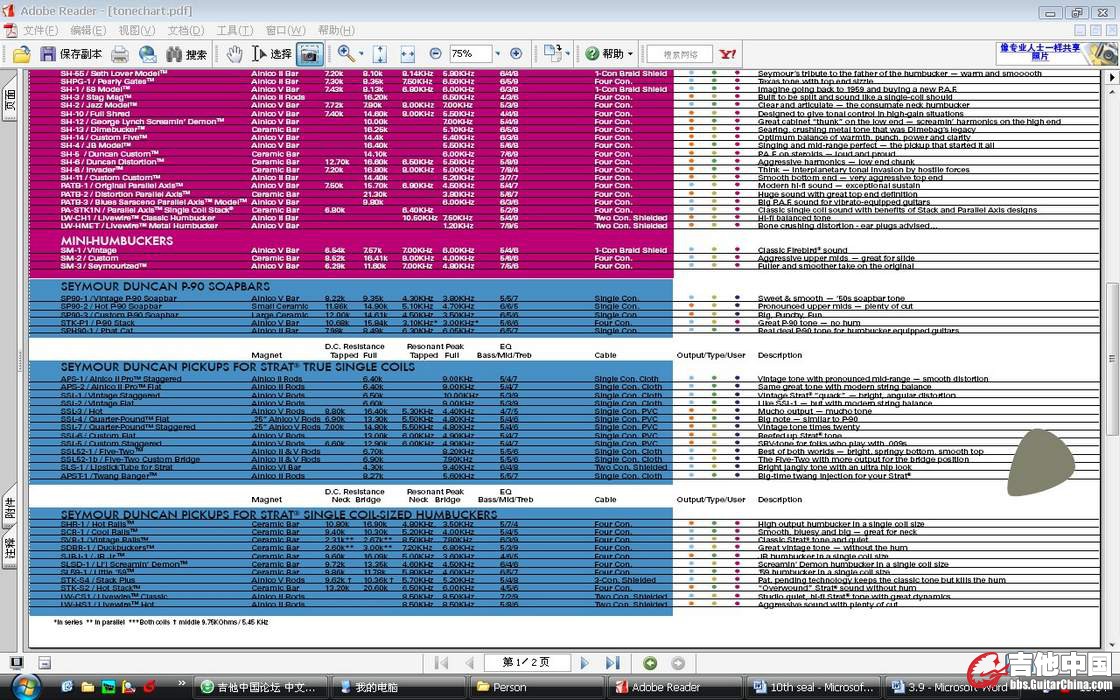Select the text Select (选择) tool

tap(271, 54)
